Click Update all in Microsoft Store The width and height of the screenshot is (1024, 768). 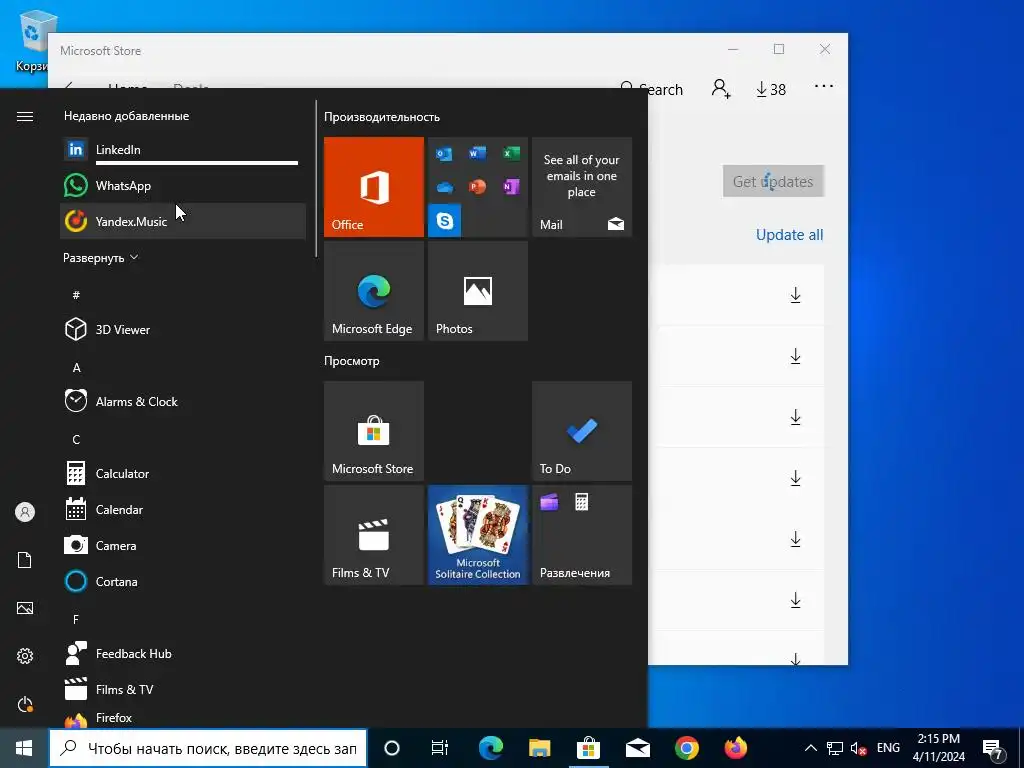point(790,235)
